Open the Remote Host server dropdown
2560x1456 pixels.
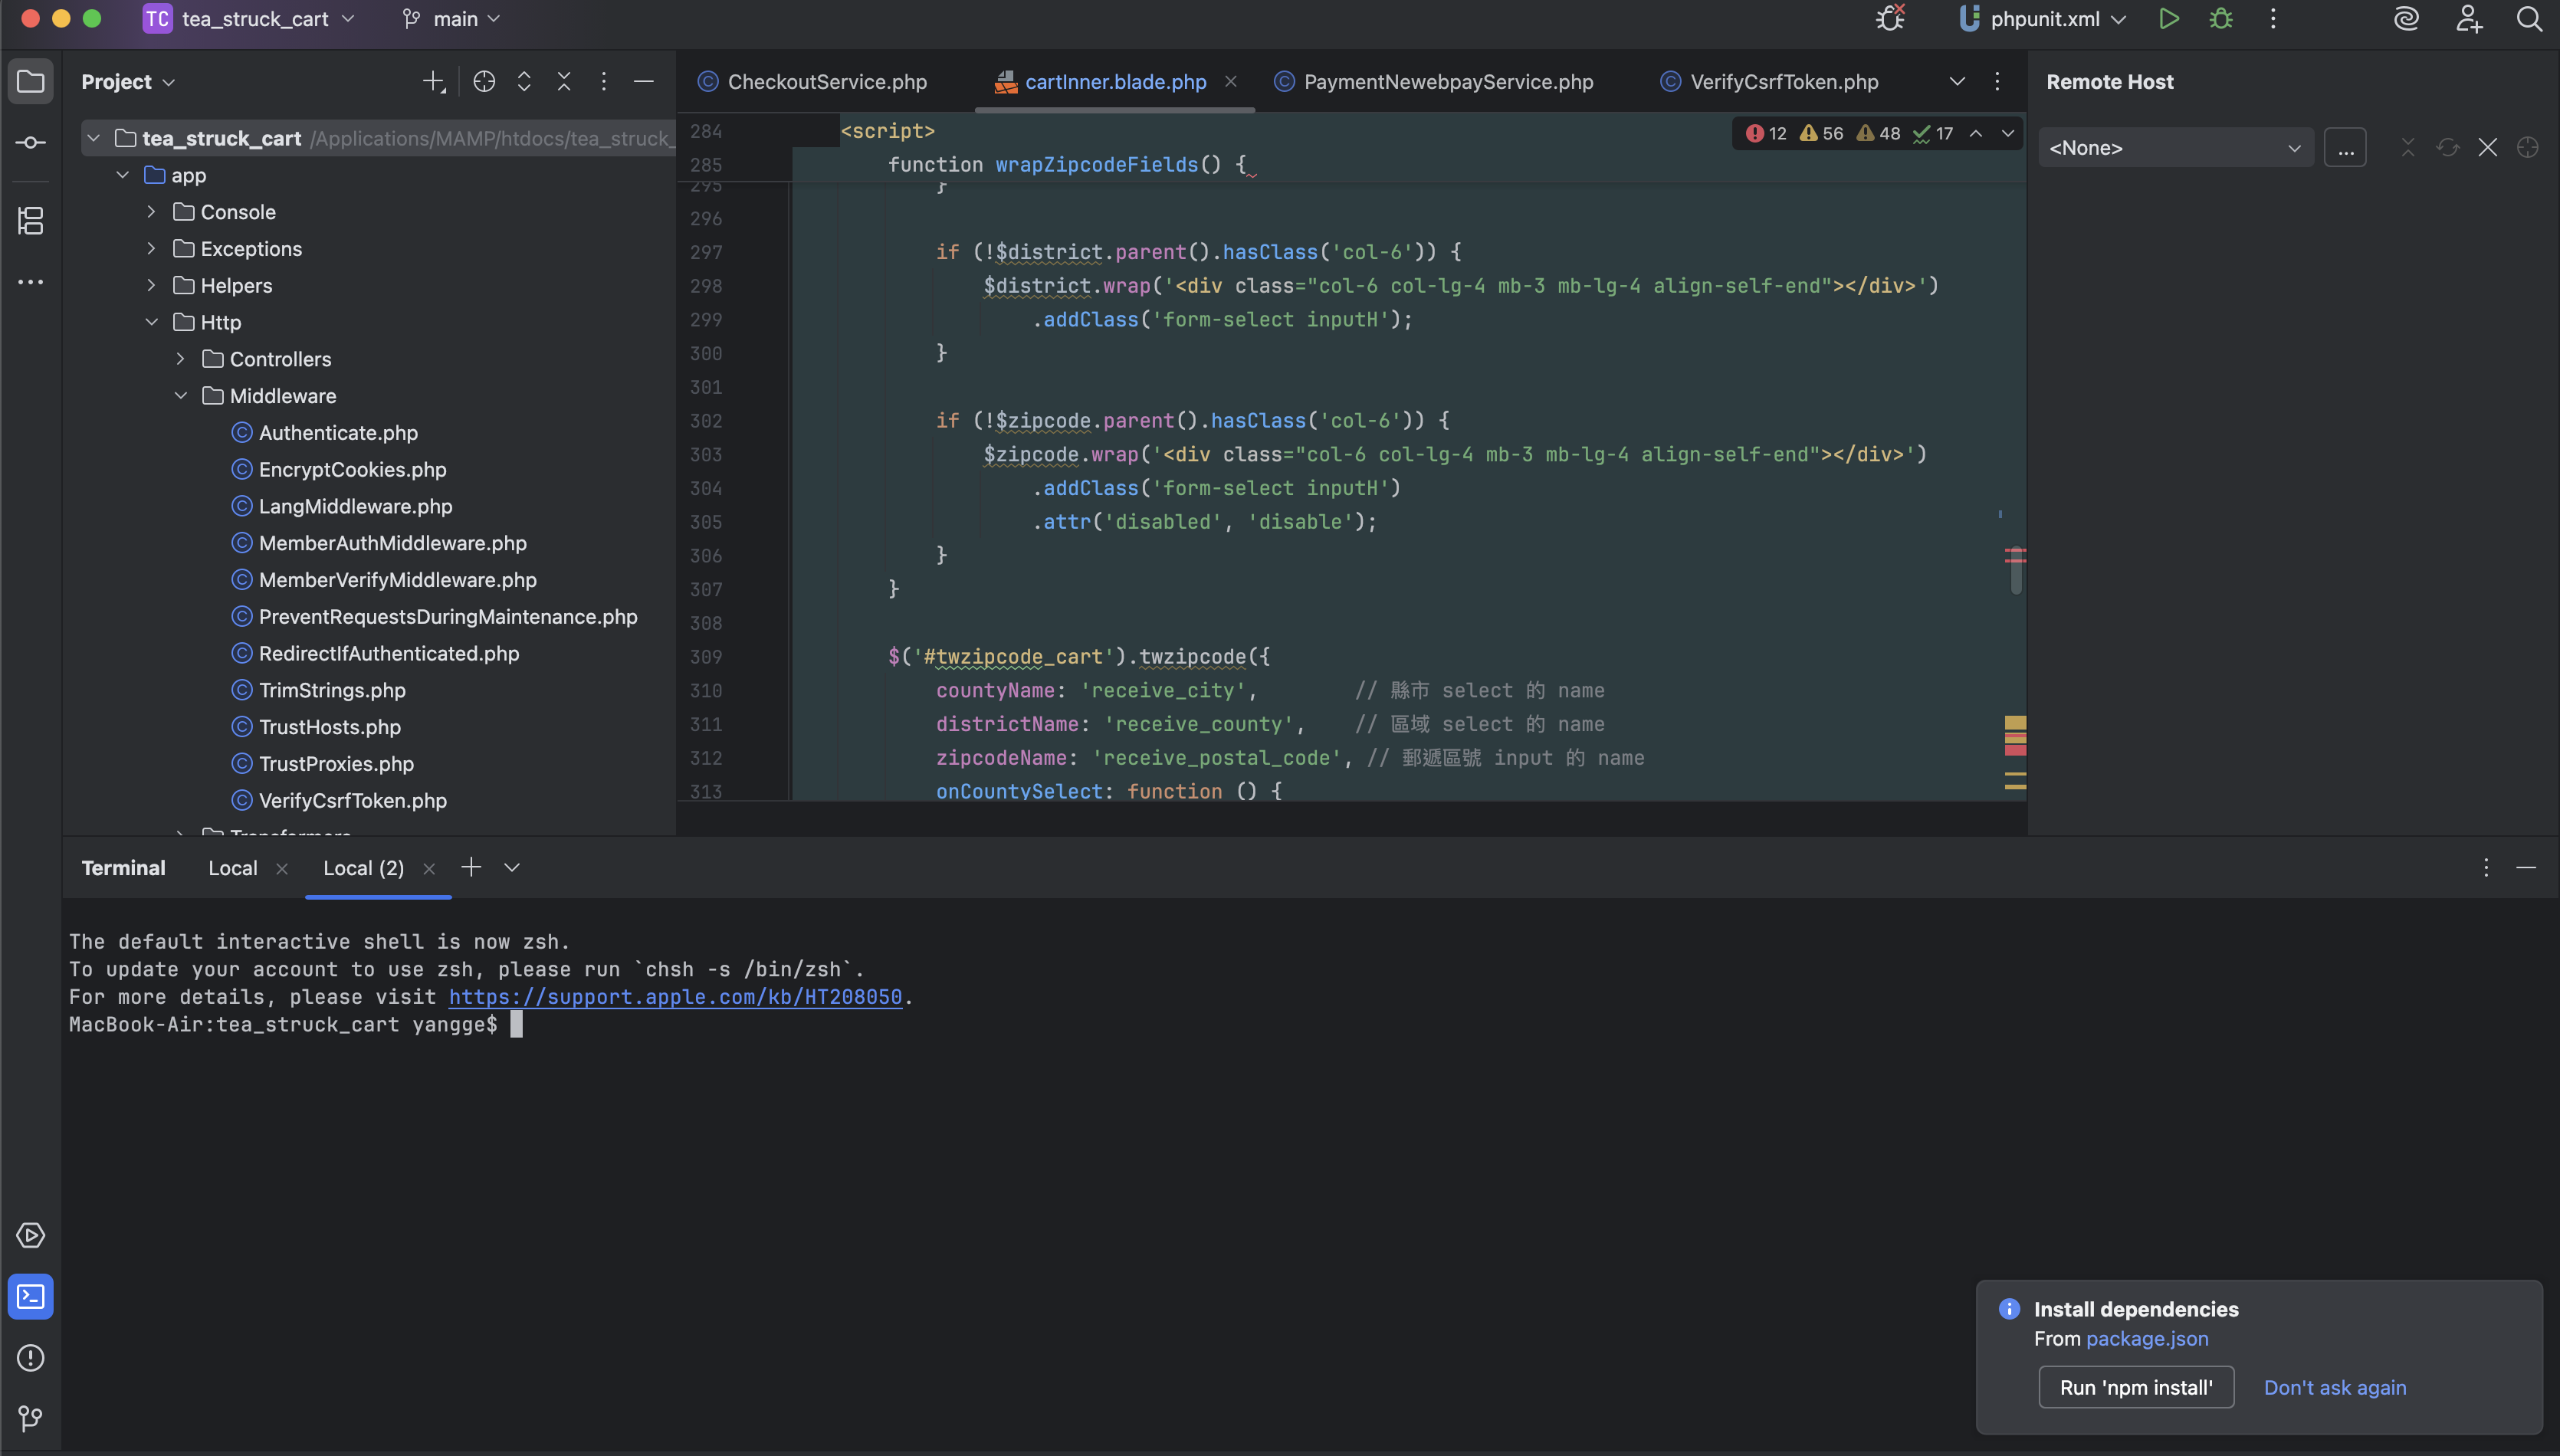2175,148
